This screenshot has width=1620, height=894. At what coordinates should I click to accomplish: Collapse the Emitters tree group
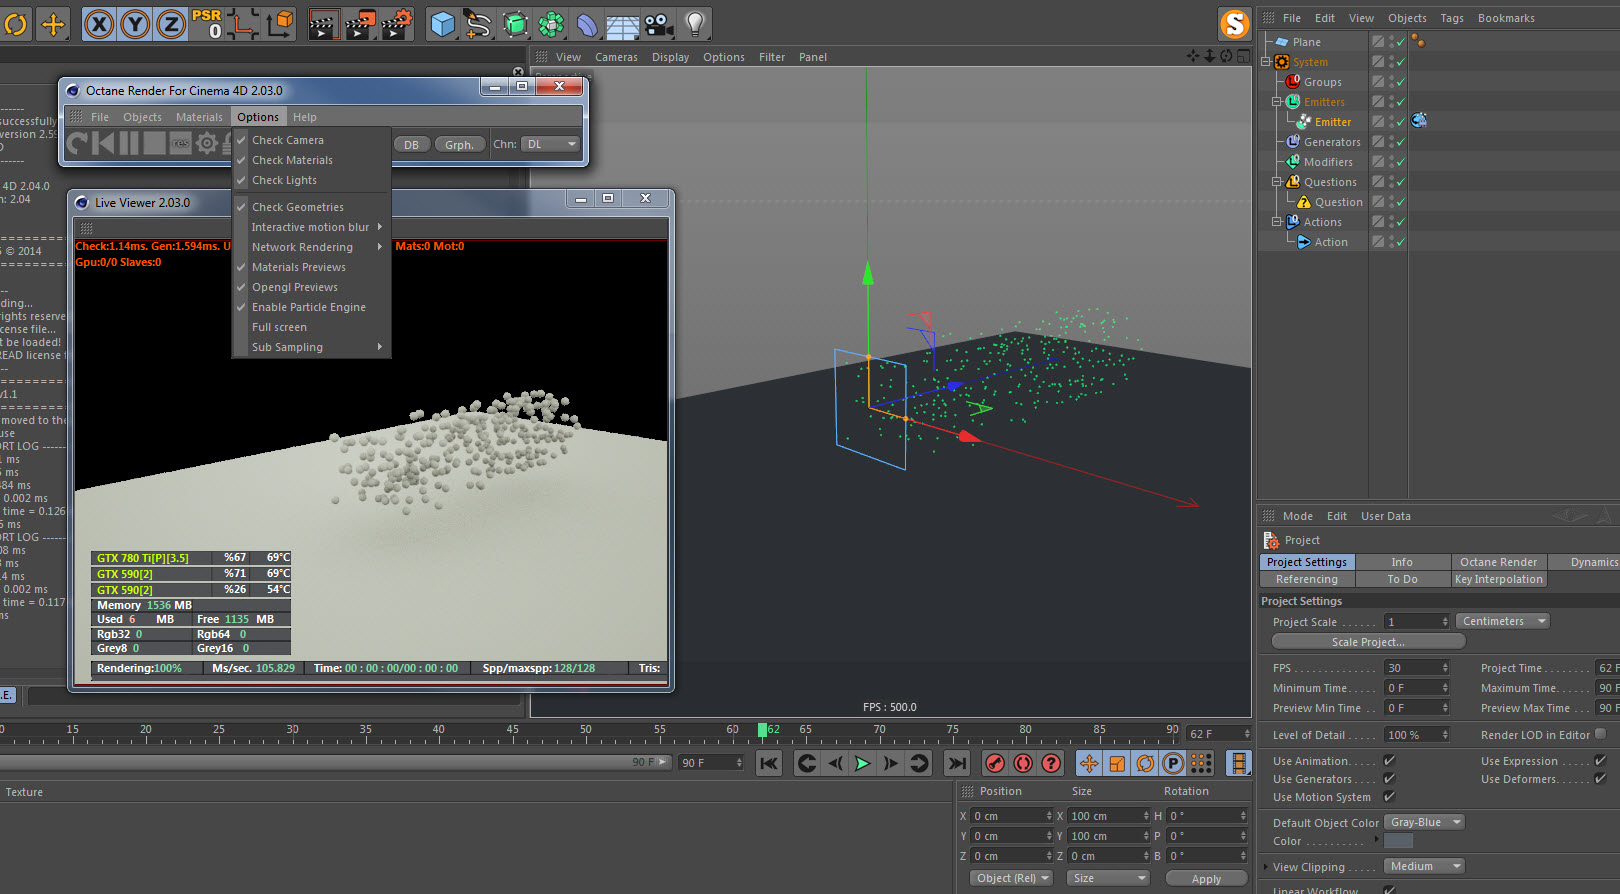(1276, 102)
